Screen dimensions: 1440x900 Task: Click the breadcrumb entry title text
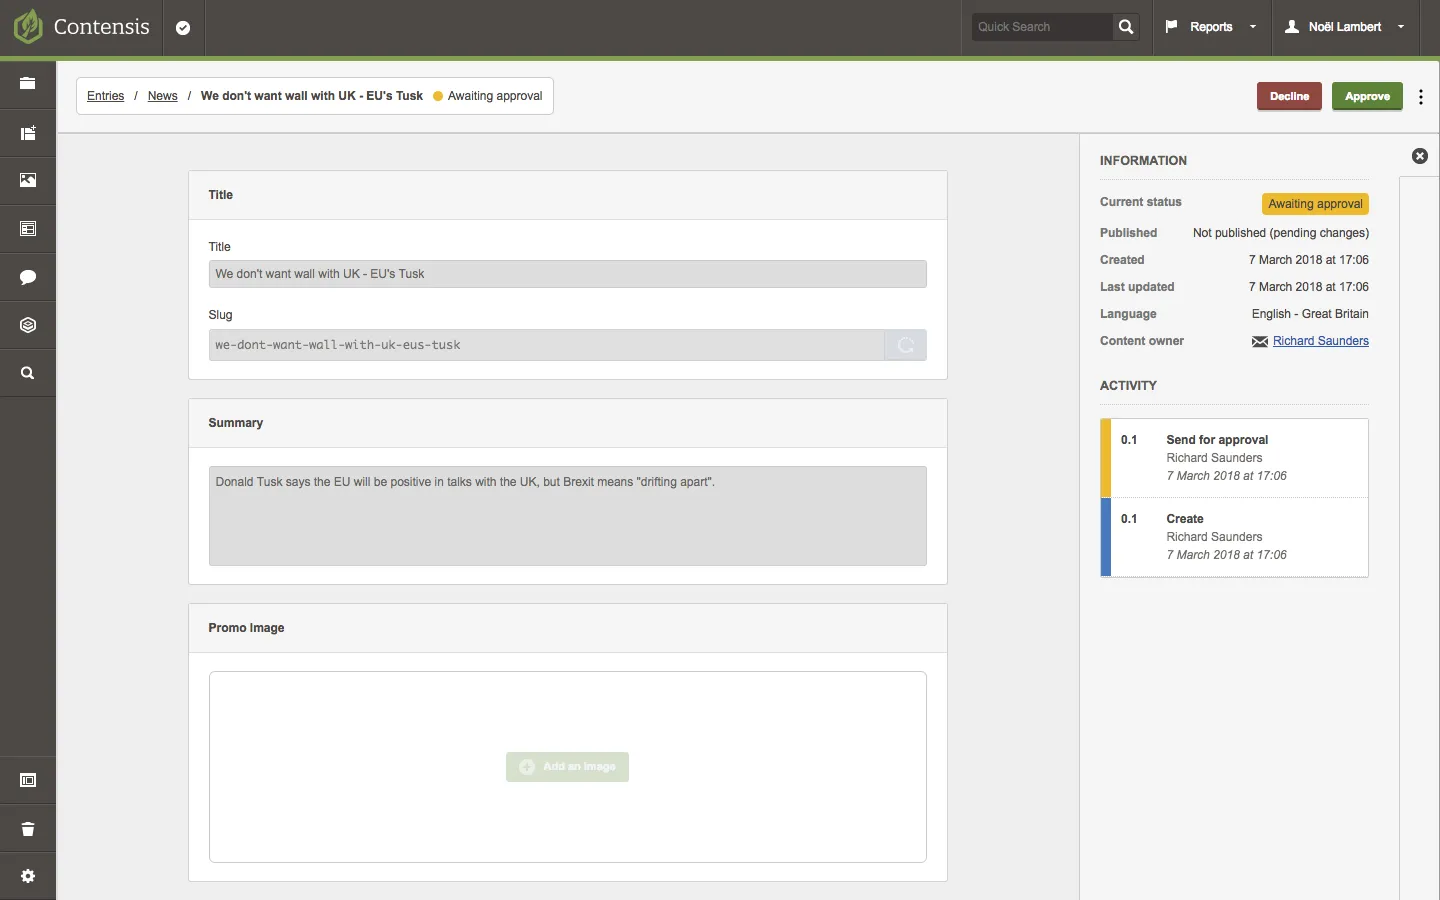point(312,96)
